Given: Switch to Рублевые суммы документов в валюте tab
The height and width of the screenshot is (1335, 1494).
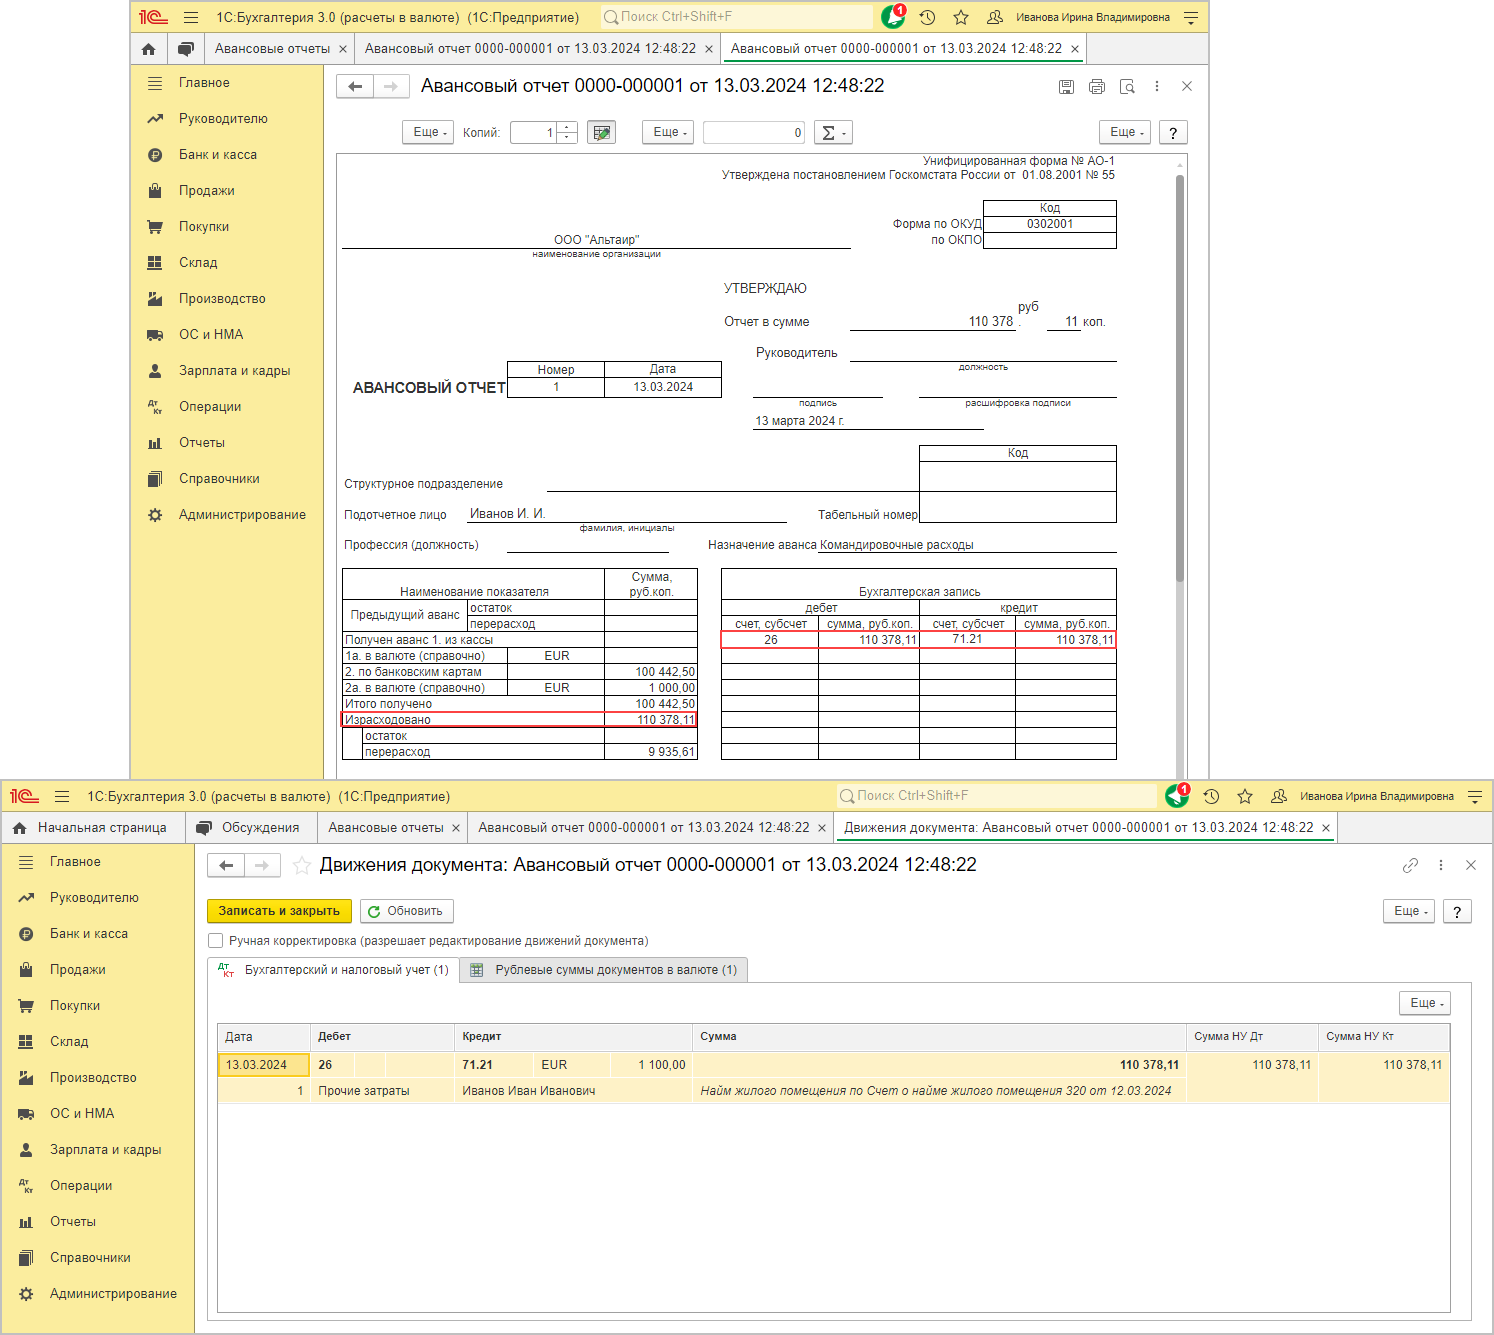Looking at the screenshot, I should 605,970.
